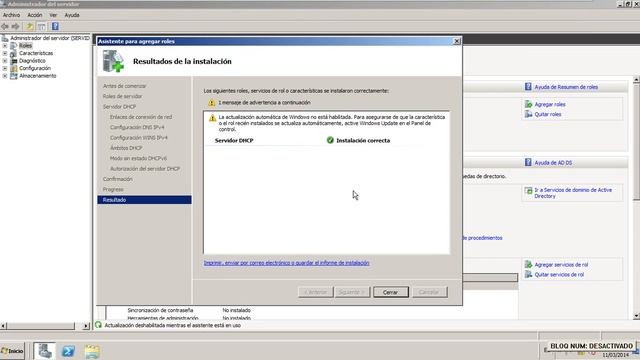Select the Ámbitos DHCP wizard step
The image size is (640, 360).
pyautogui.click(x=126, y=148)
